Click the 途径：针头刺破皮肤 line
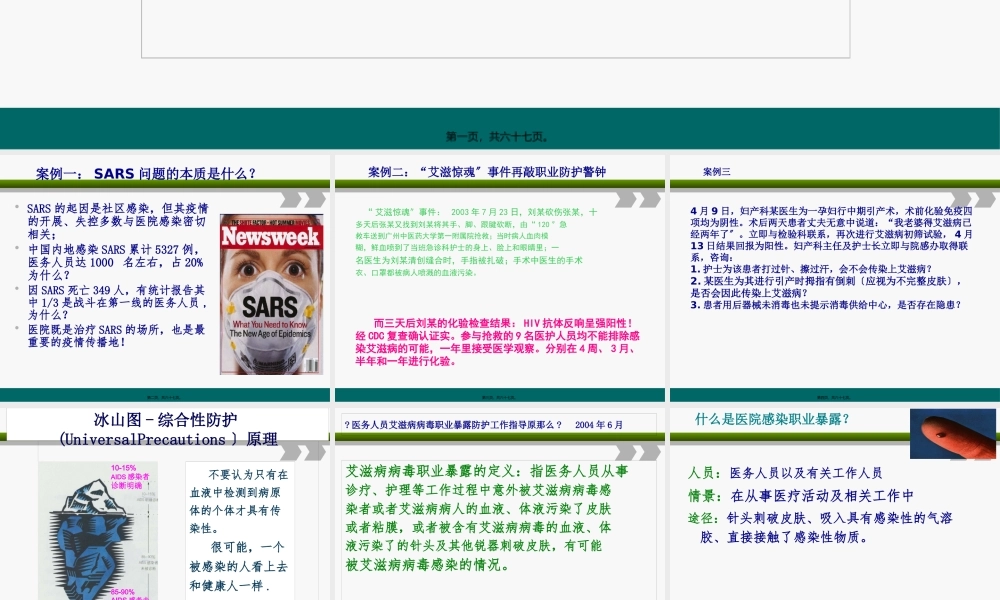The width and height of the screenshot is (1000, 600). coord(819,527)
